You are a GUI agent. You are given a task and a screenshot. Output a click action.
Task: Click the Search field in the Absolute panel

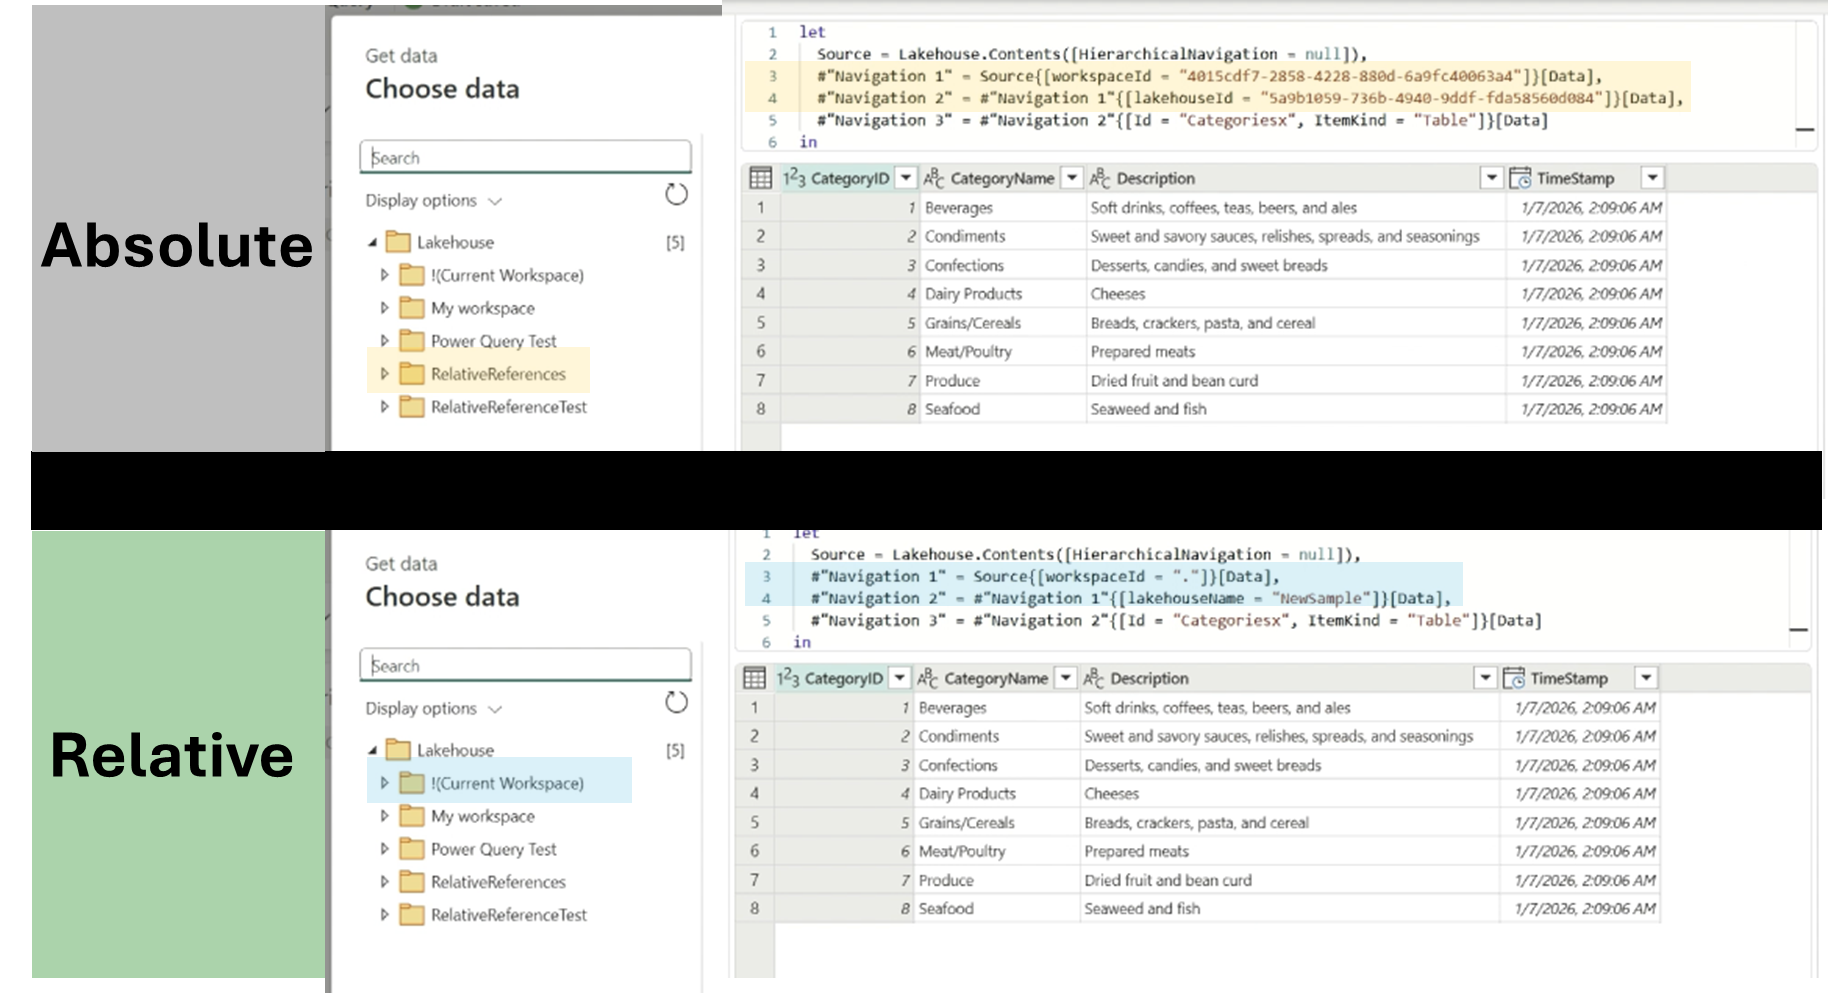point(525,157)
